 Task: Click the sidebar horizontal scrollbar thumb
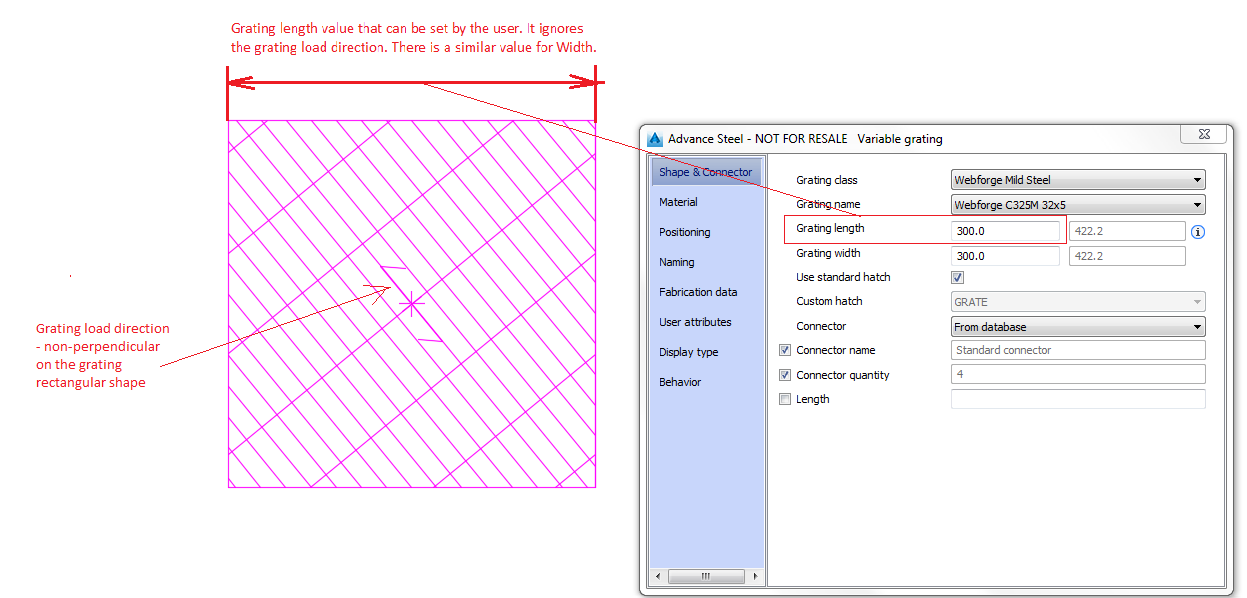tap(705, 577)
